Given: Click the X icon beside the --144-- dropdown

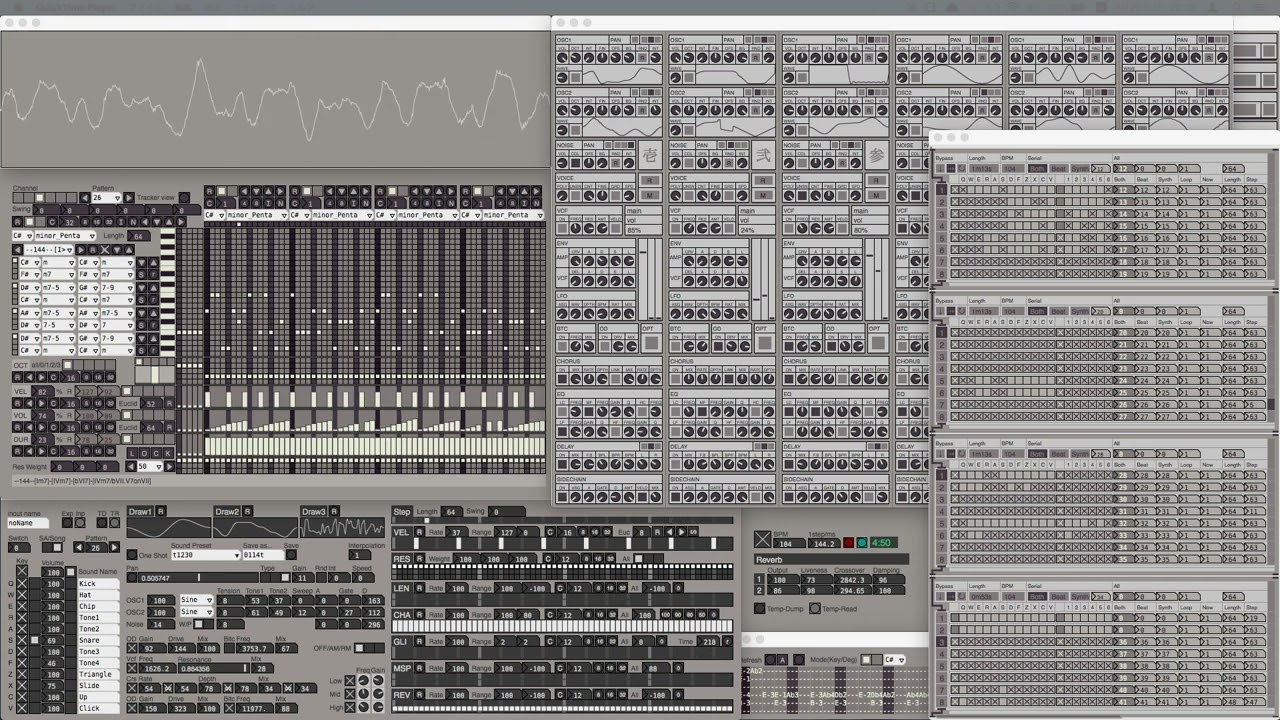Looking at the screenshot, I should coord(105,249).
